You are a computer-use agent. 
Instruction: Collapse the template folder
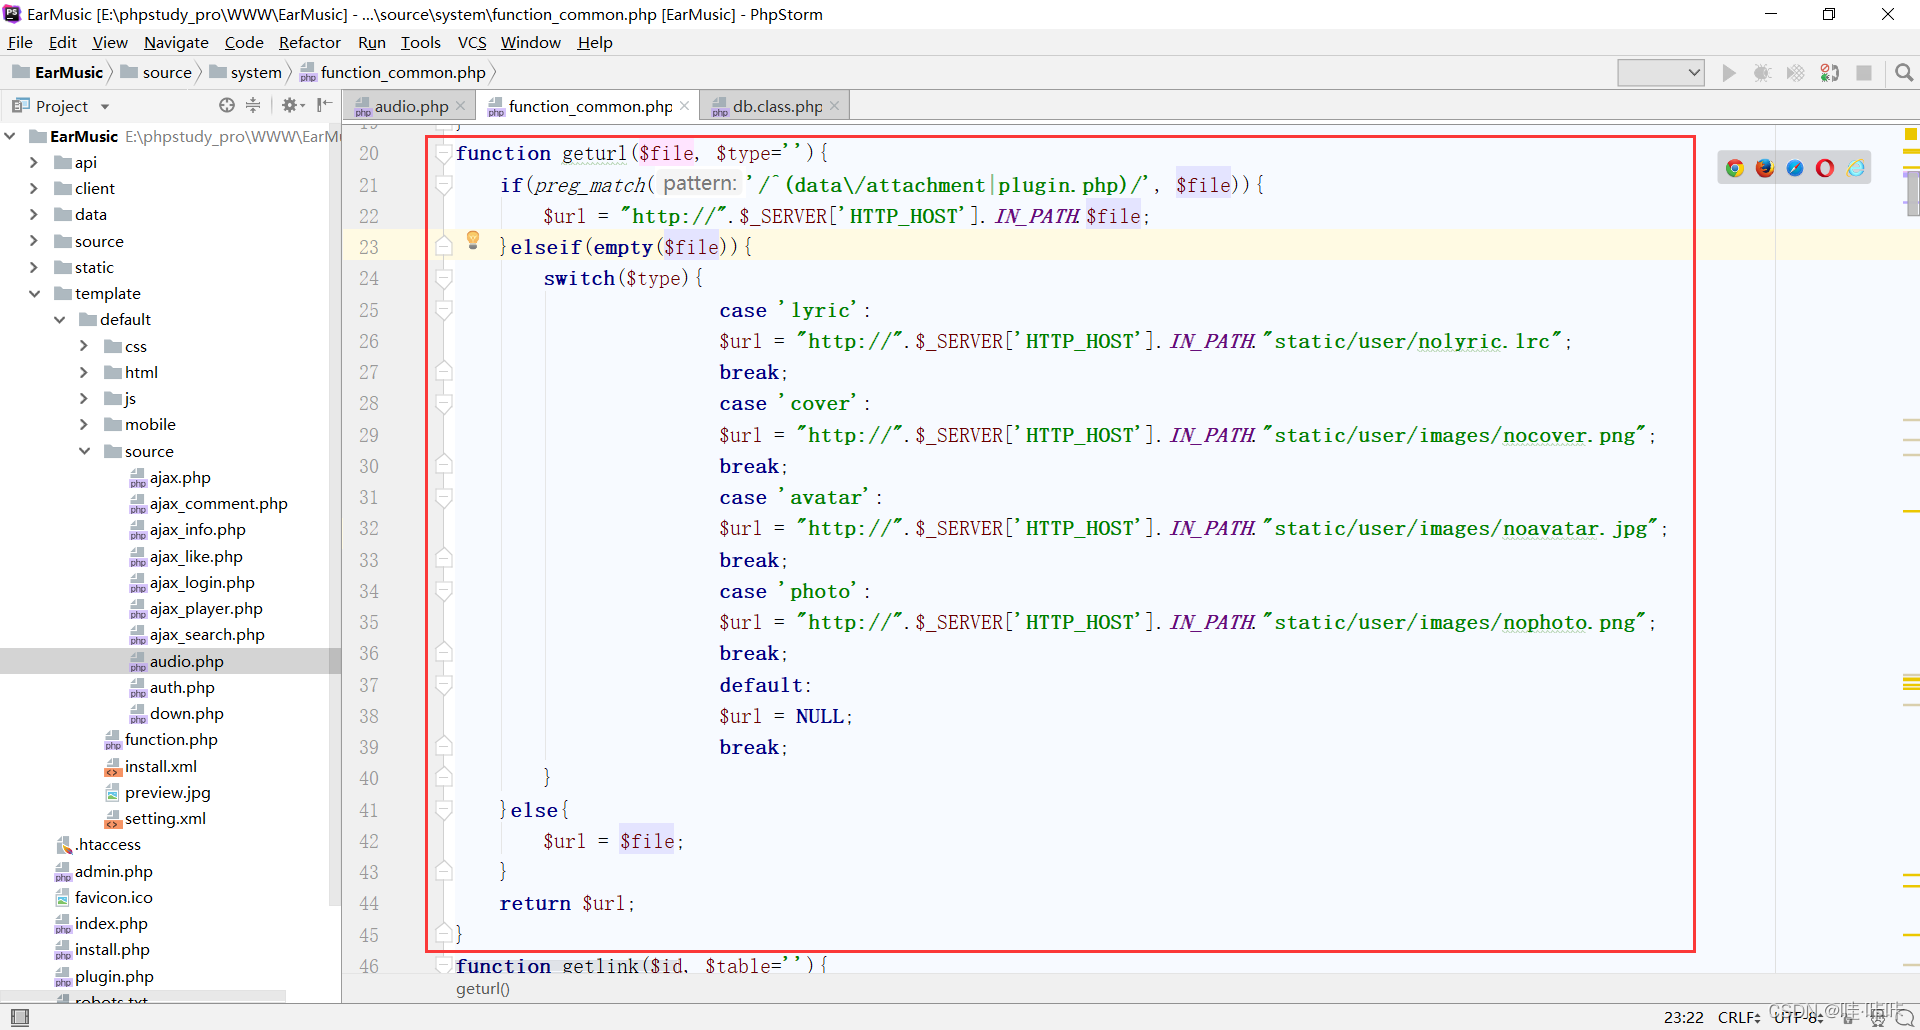click(x=34, y=293)
